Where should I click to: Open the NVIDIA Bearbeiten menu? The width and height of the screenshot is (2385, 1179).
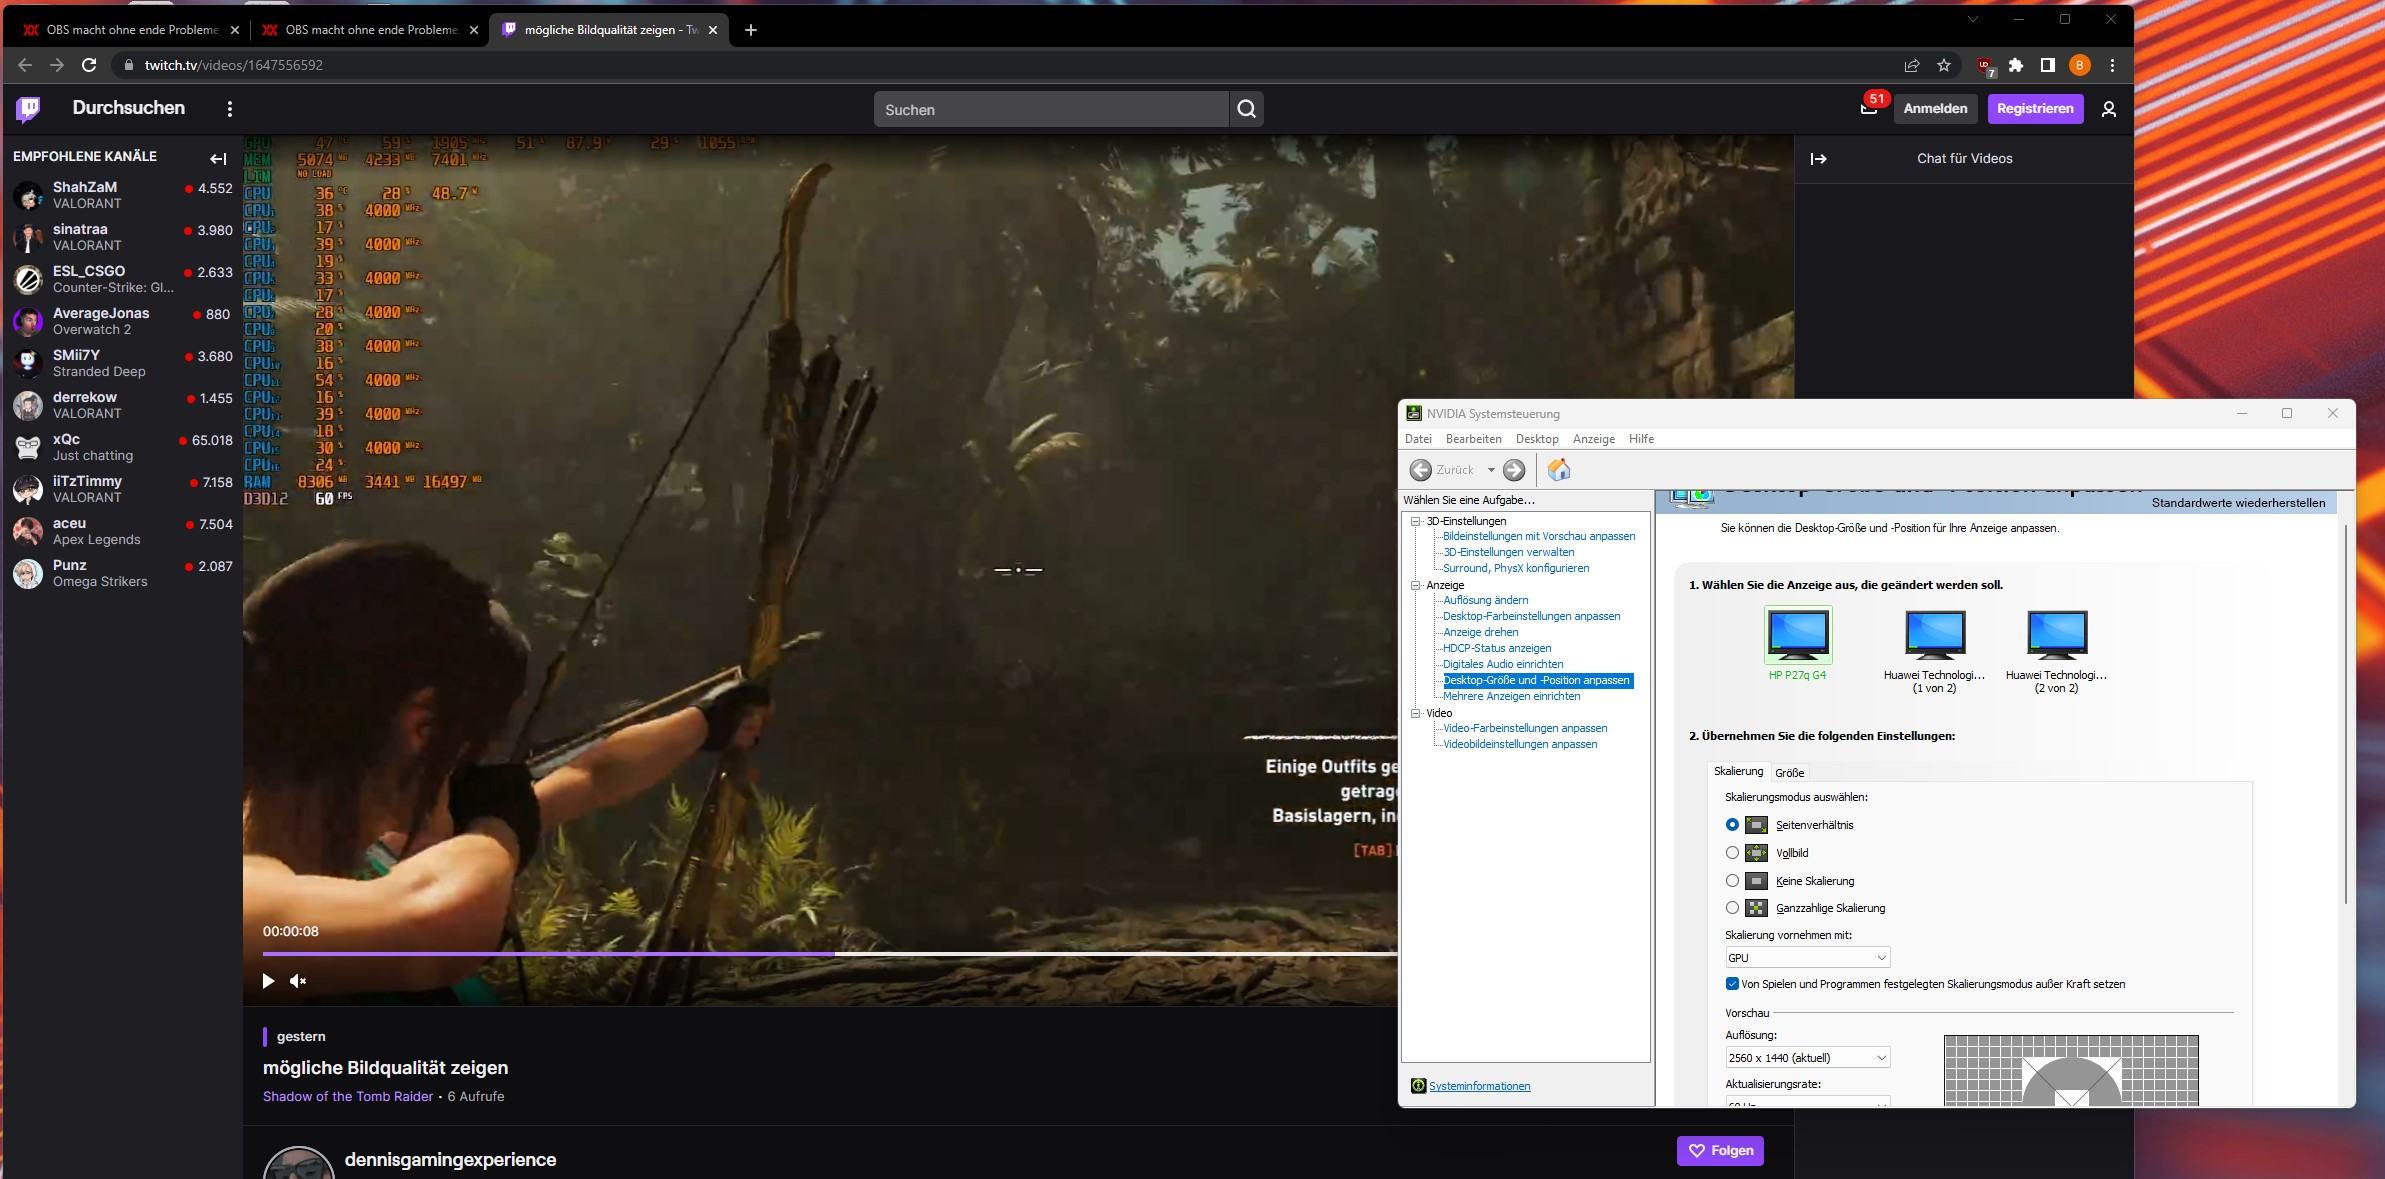(1473, 439)
